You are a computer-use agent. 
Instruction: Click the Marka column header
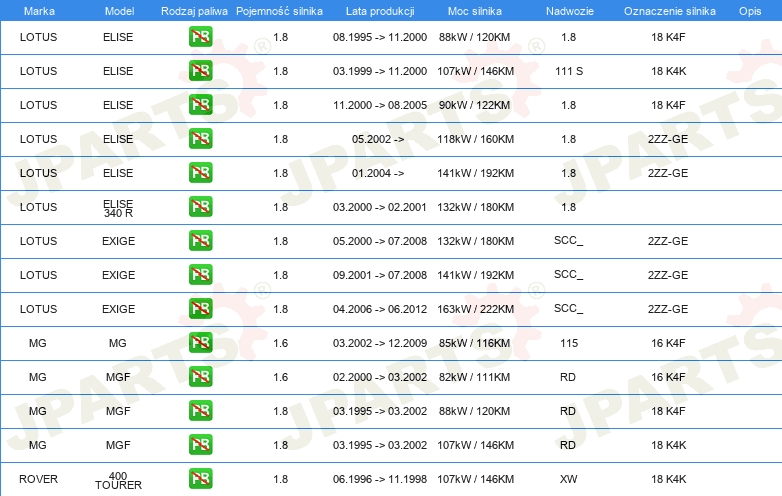click(x=39, y=11)
